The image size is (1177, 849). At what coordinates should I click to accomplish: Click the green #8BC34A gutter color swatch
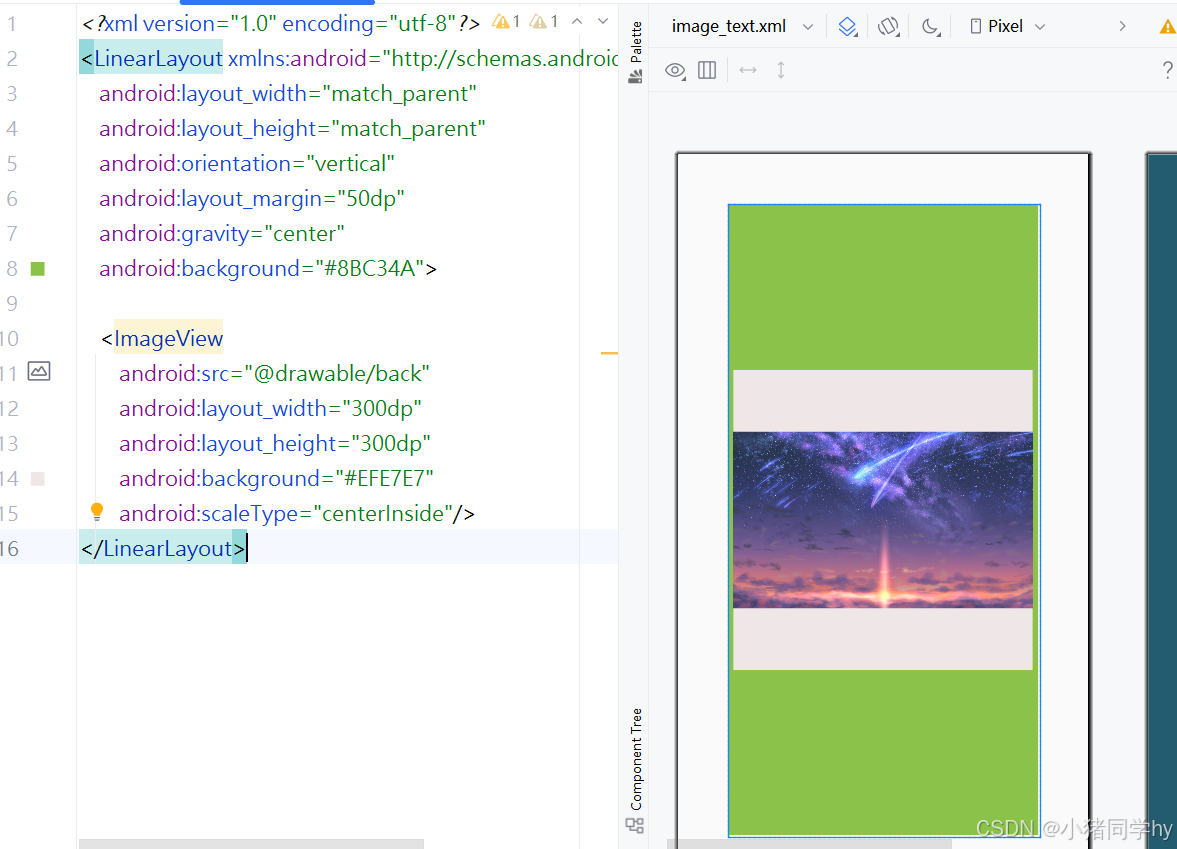(x=38, y=269)
